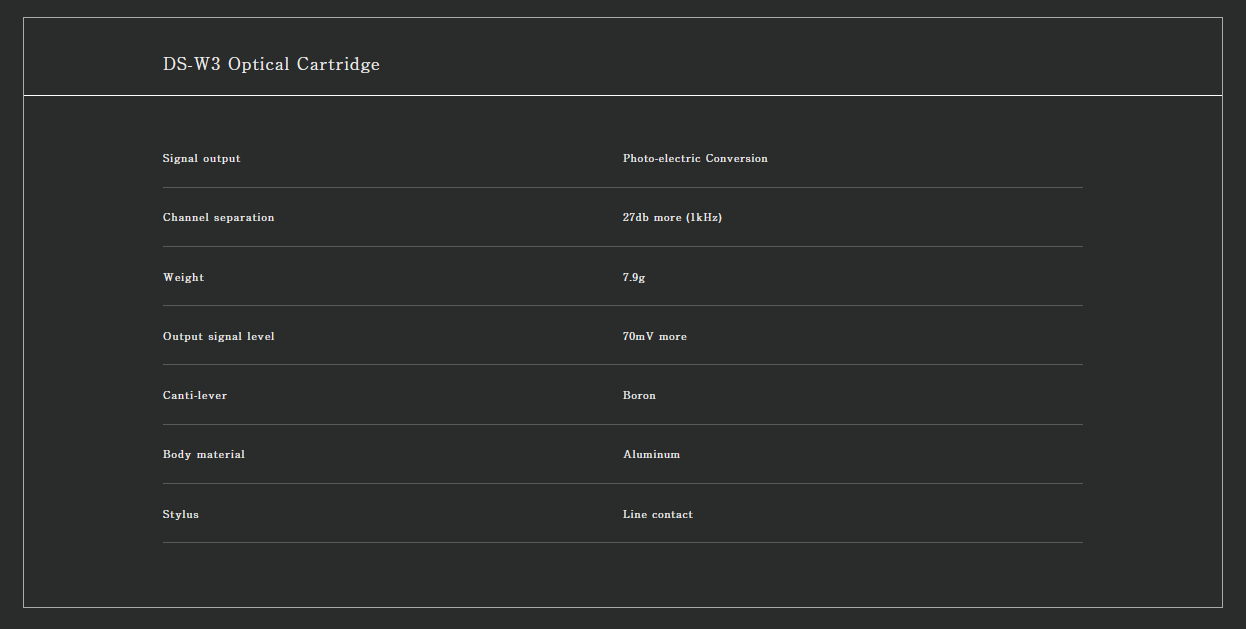Click the 27db more (1kHz) value
The width and height of the screenshot is (1246, 629).
pyautogui.click(x=672, y=218)
